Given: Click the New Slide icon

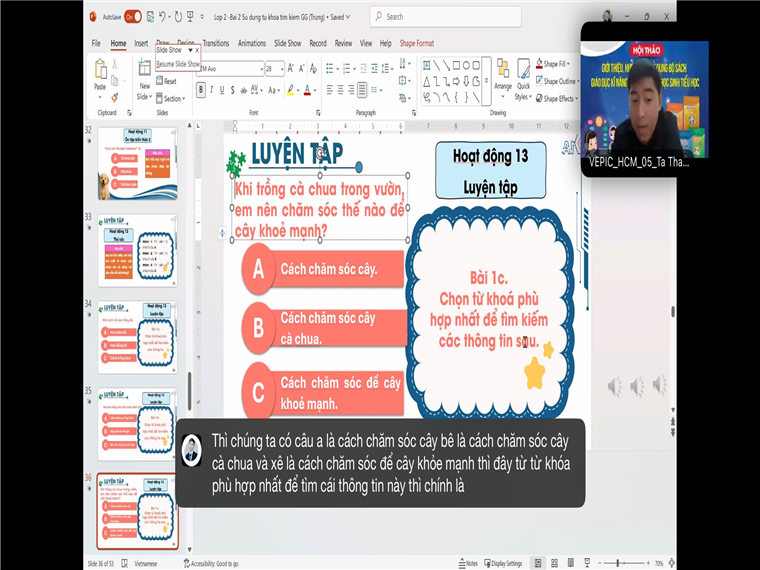Looking at the screenshot, I should click(143, 72).
